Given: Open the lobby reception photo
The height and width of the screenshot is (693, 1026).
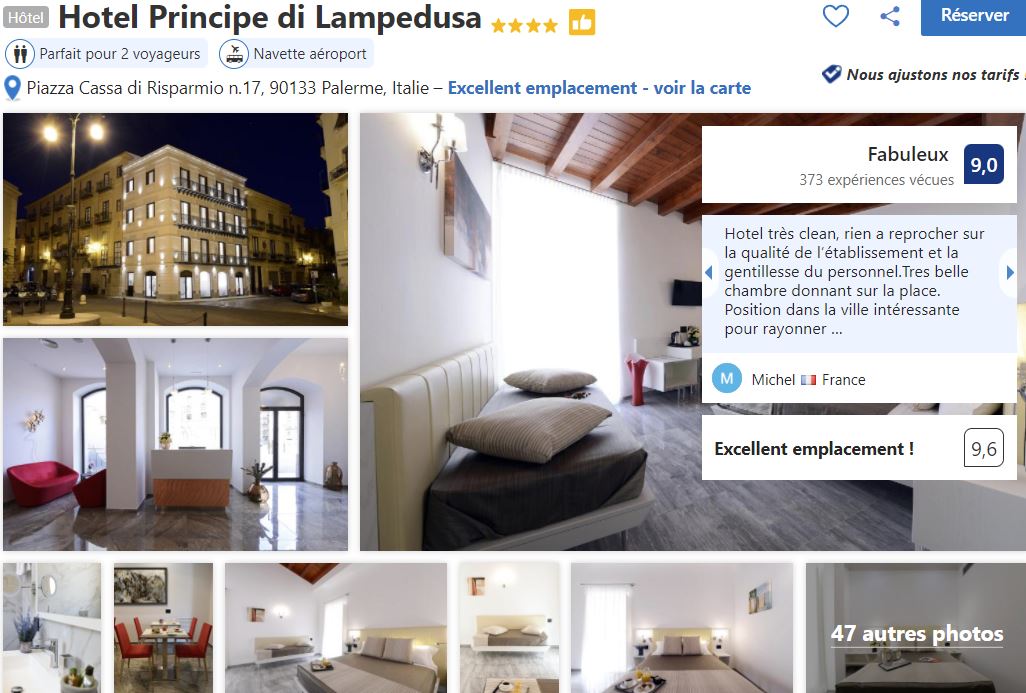Looking at the screenshot, I should click(175, 444).
